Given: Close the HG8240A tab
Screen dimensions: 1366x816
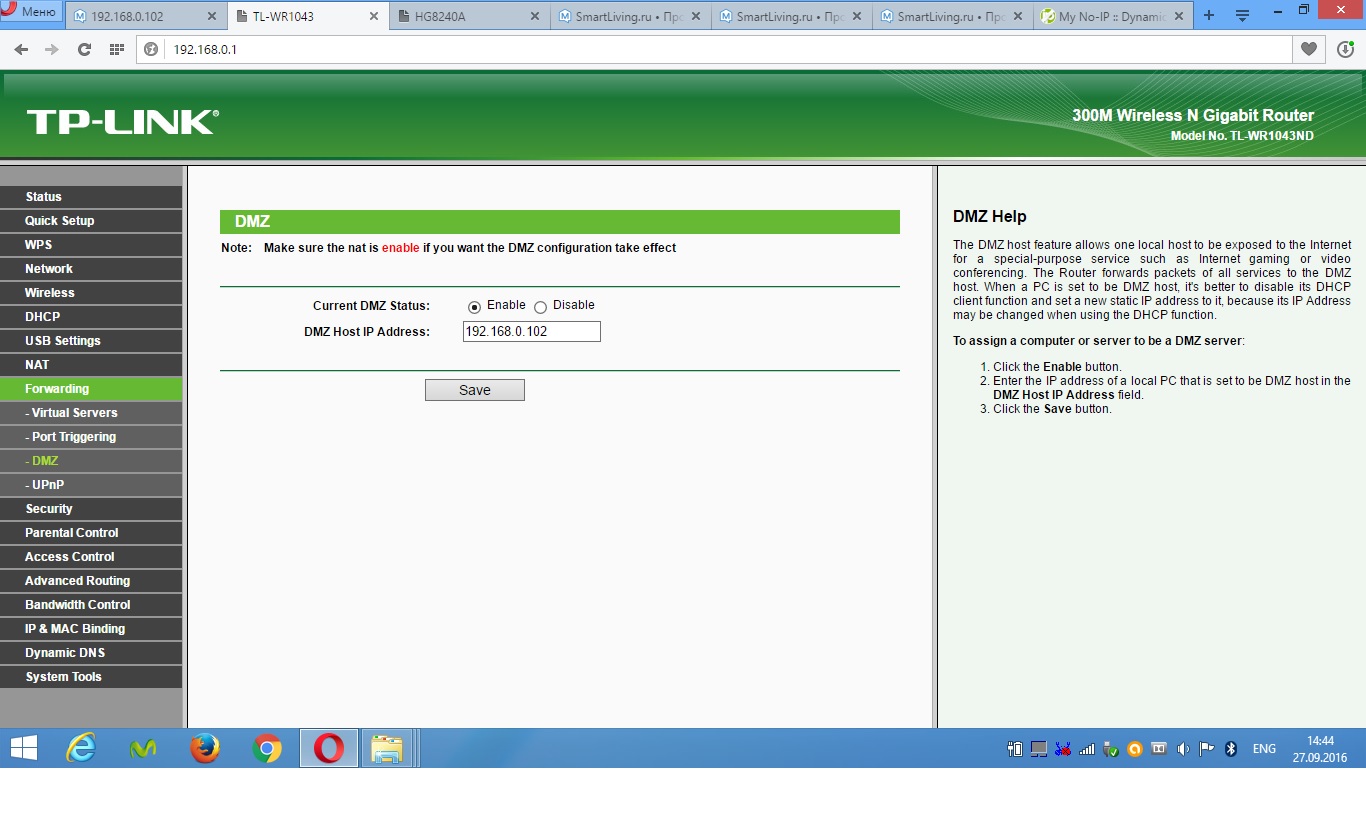Looking at the screenshot, I should click(x=534, y=16).
